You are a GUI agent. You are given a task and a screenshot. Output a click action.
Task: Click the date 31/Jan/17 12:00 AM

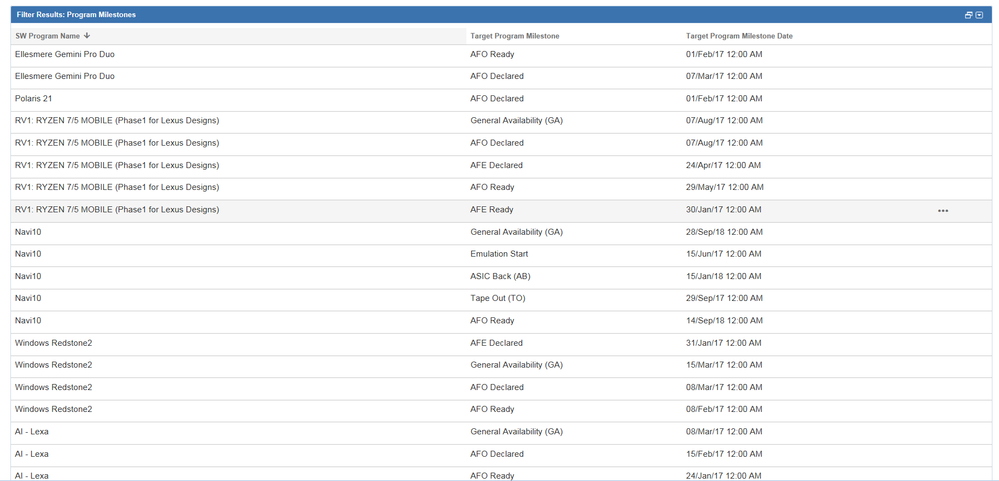tap(723, 343)
